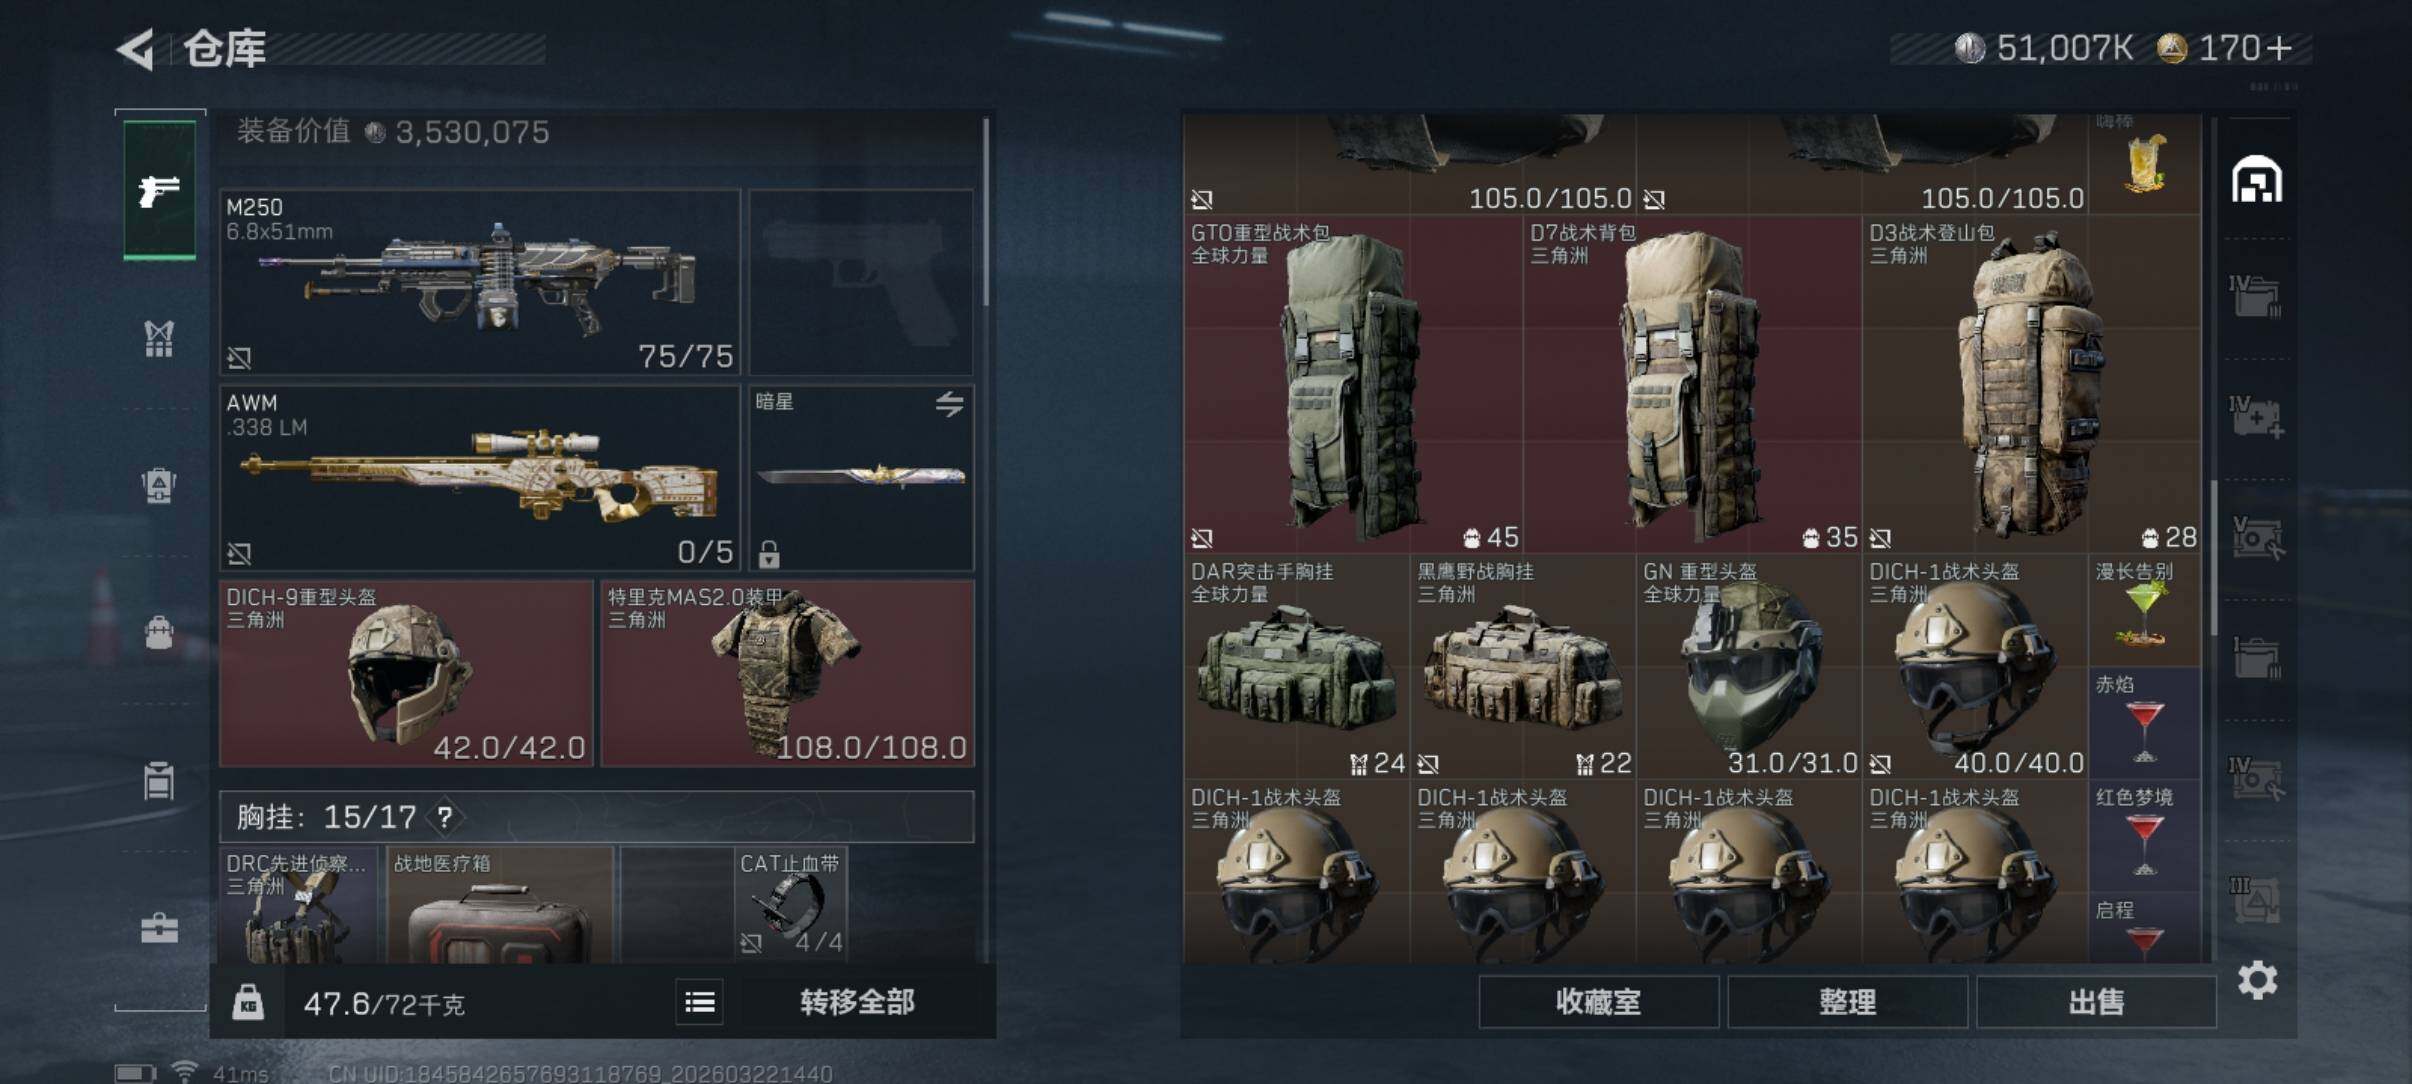Click the 转移全部 button
The width and height of the screenshot is (2412, 1084).
(857, 1002)
